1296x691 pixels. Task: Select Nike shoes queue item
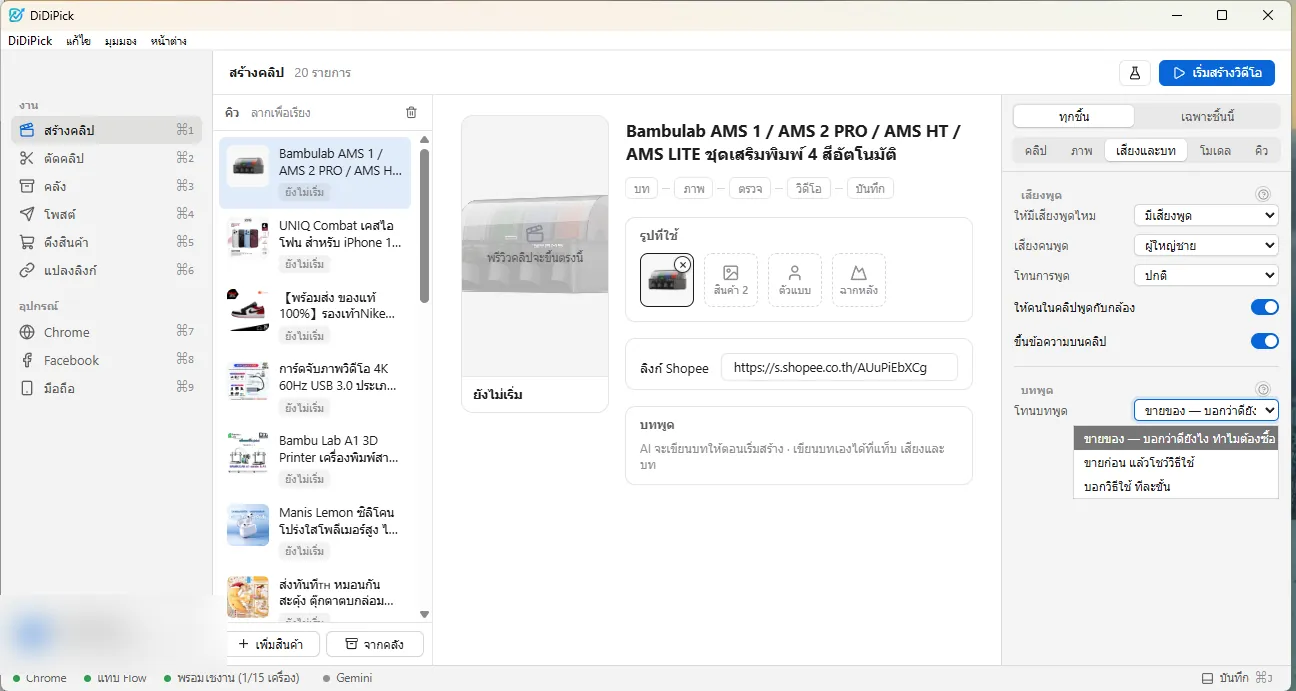(315, 316)
